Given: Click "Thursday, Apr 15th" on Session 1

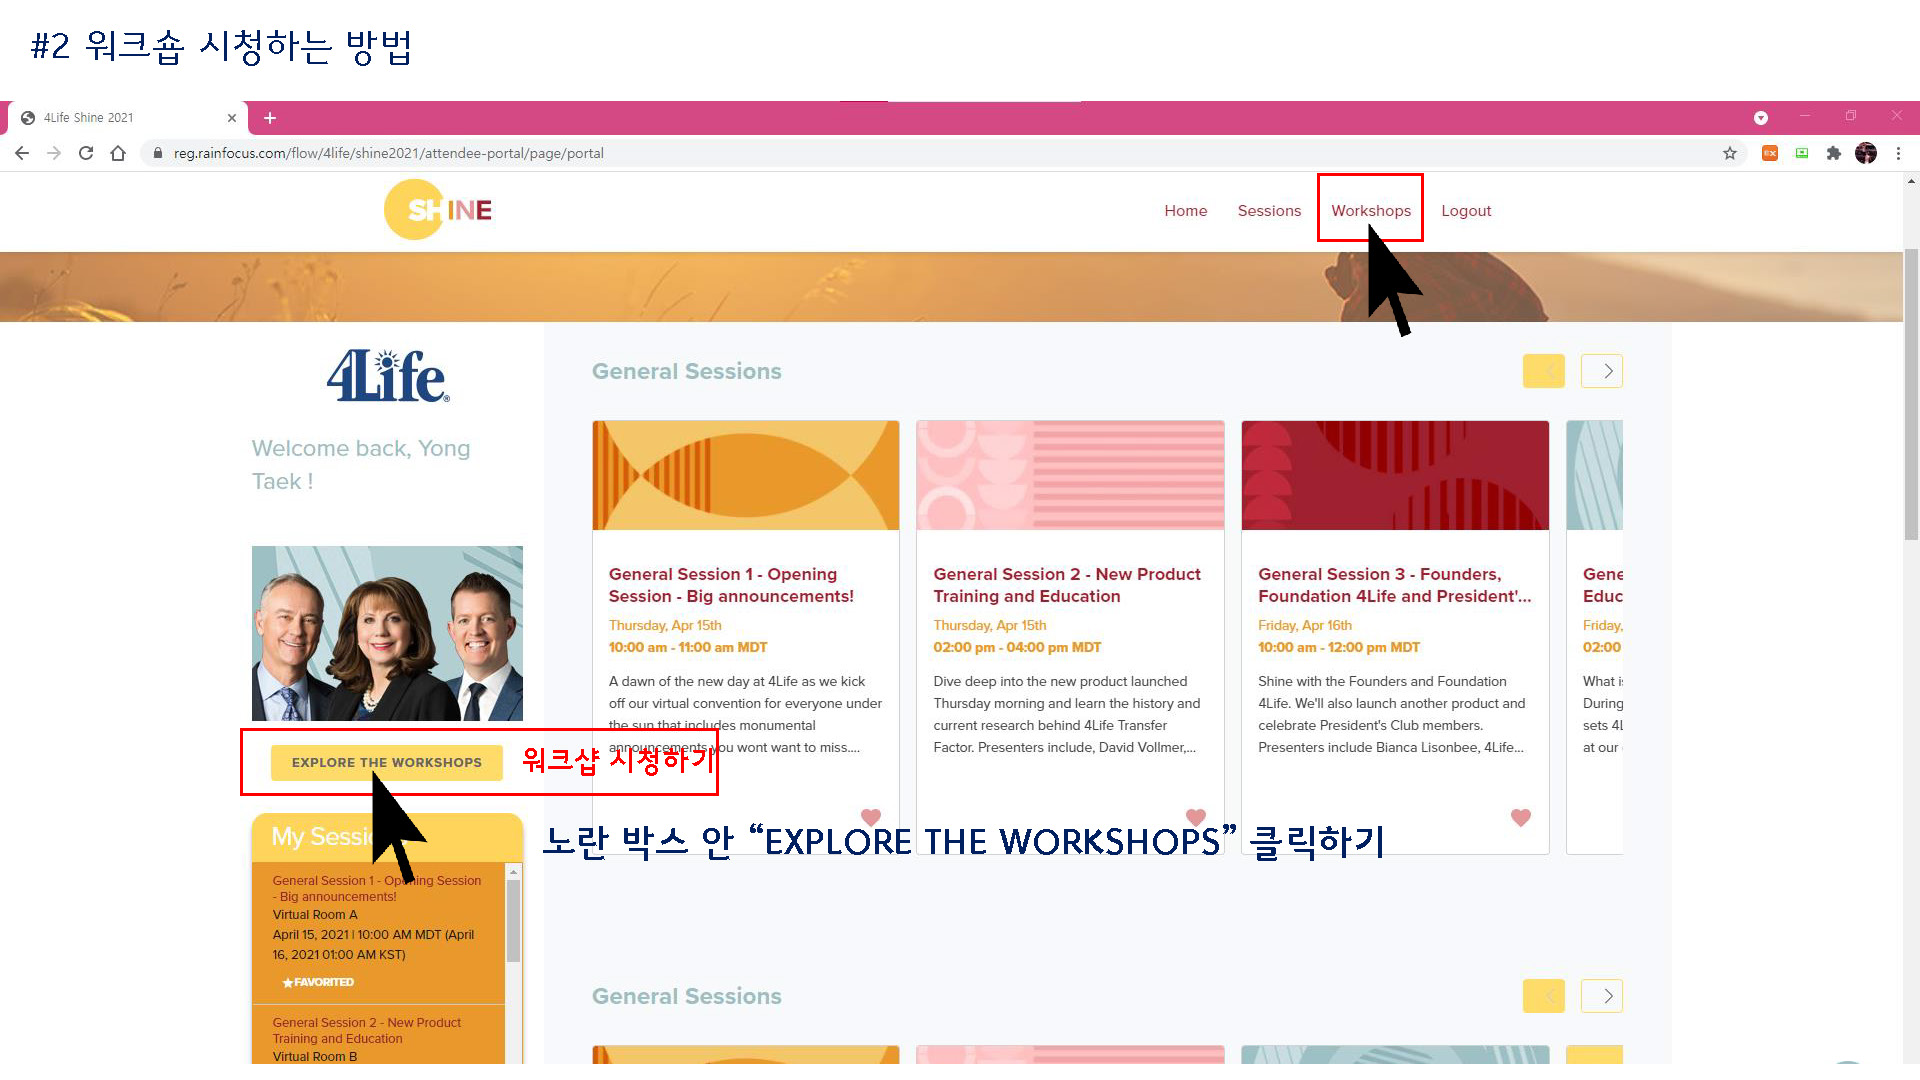Looking at the screenshot, I should click(x=665, y=625).
